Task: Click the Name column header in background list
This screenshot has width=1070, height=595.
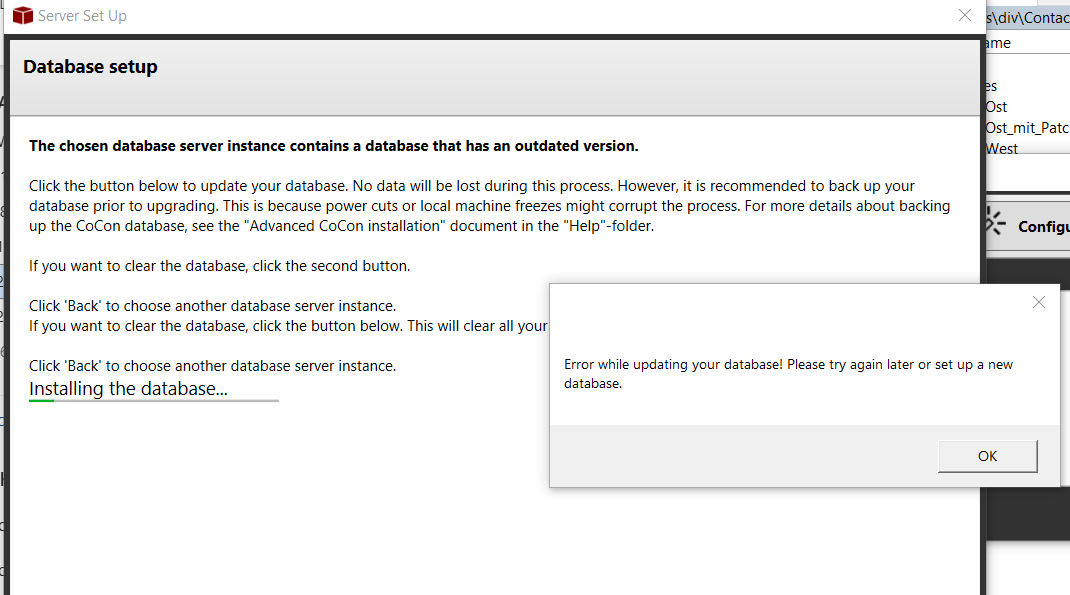Action: [997, 43]
